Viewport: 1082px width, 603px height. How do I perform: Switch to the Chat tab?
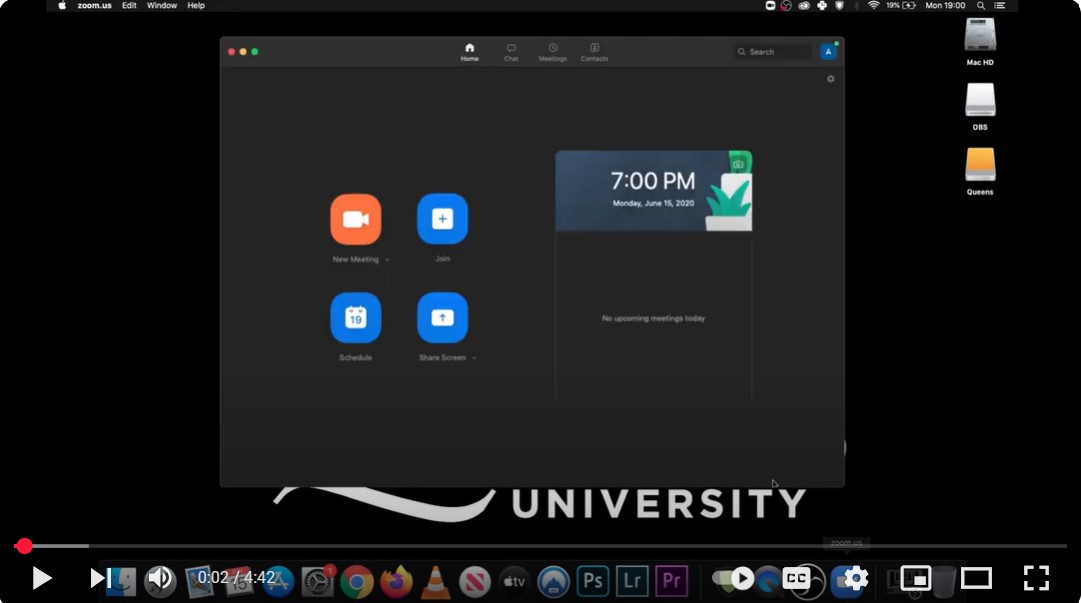coord(511,52)
